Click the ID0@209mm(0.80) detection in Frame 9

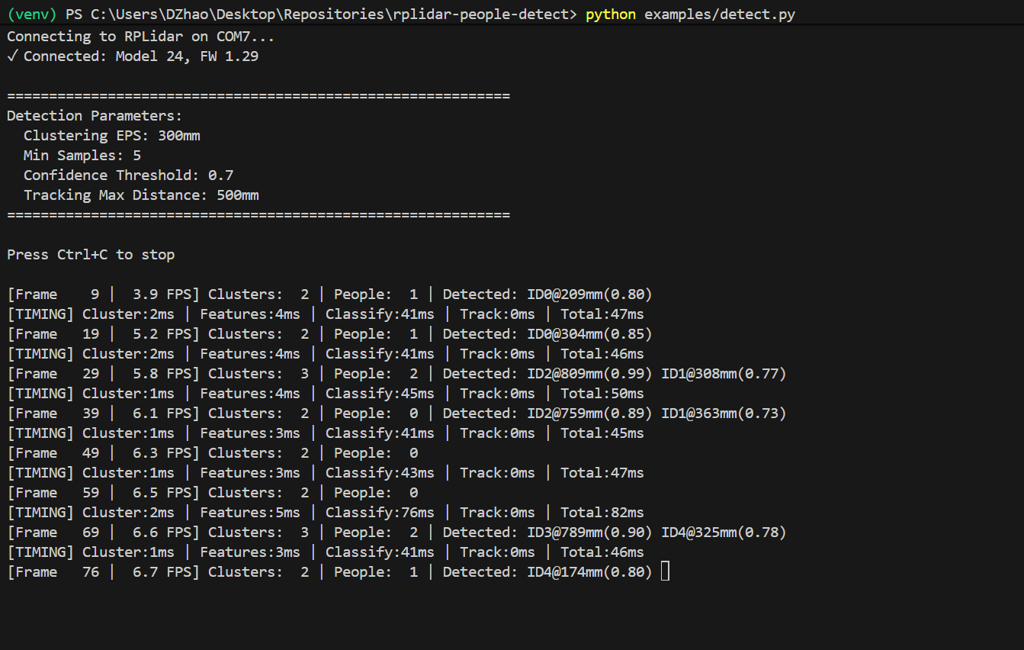tap(590, 294)
